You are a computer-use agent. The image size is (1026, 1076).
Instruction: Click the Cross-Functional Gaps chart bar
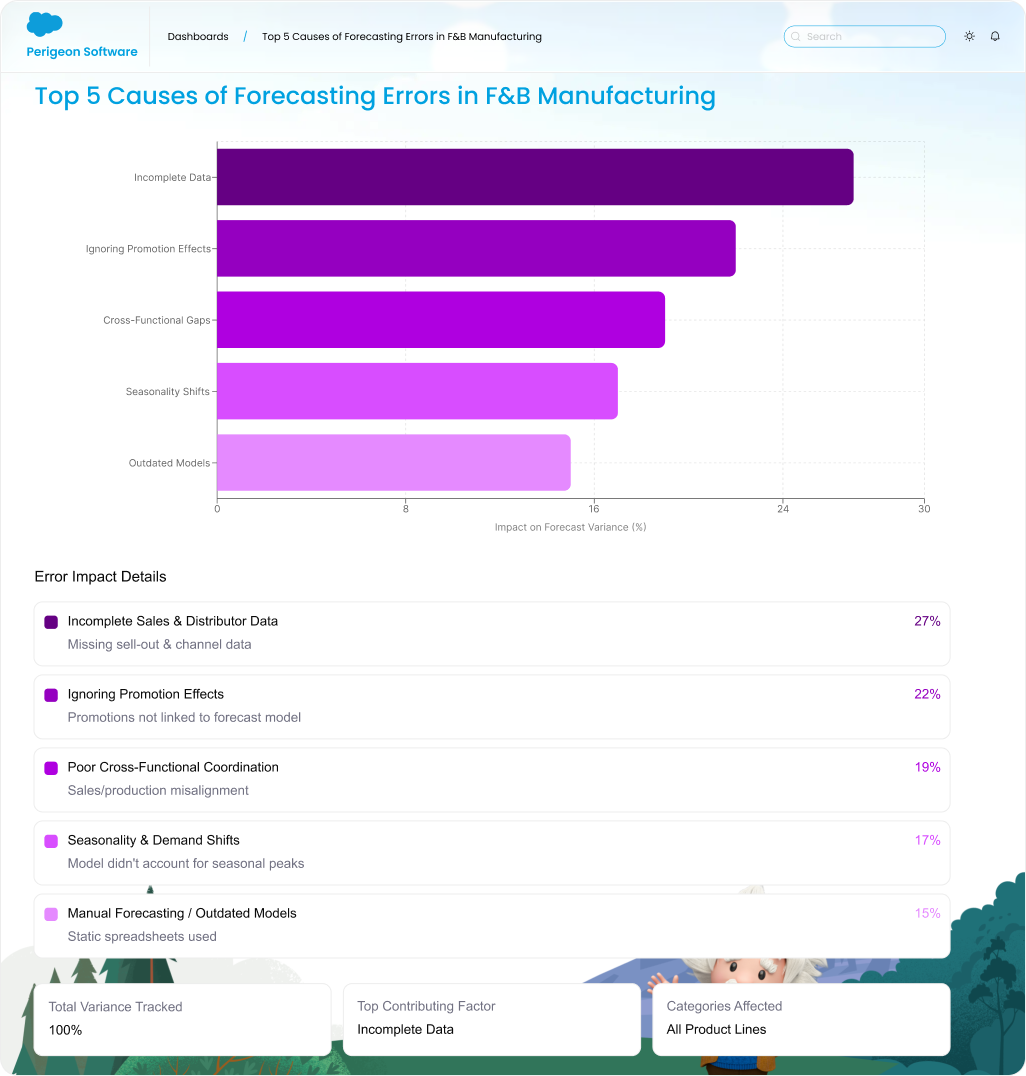point(440,320)
